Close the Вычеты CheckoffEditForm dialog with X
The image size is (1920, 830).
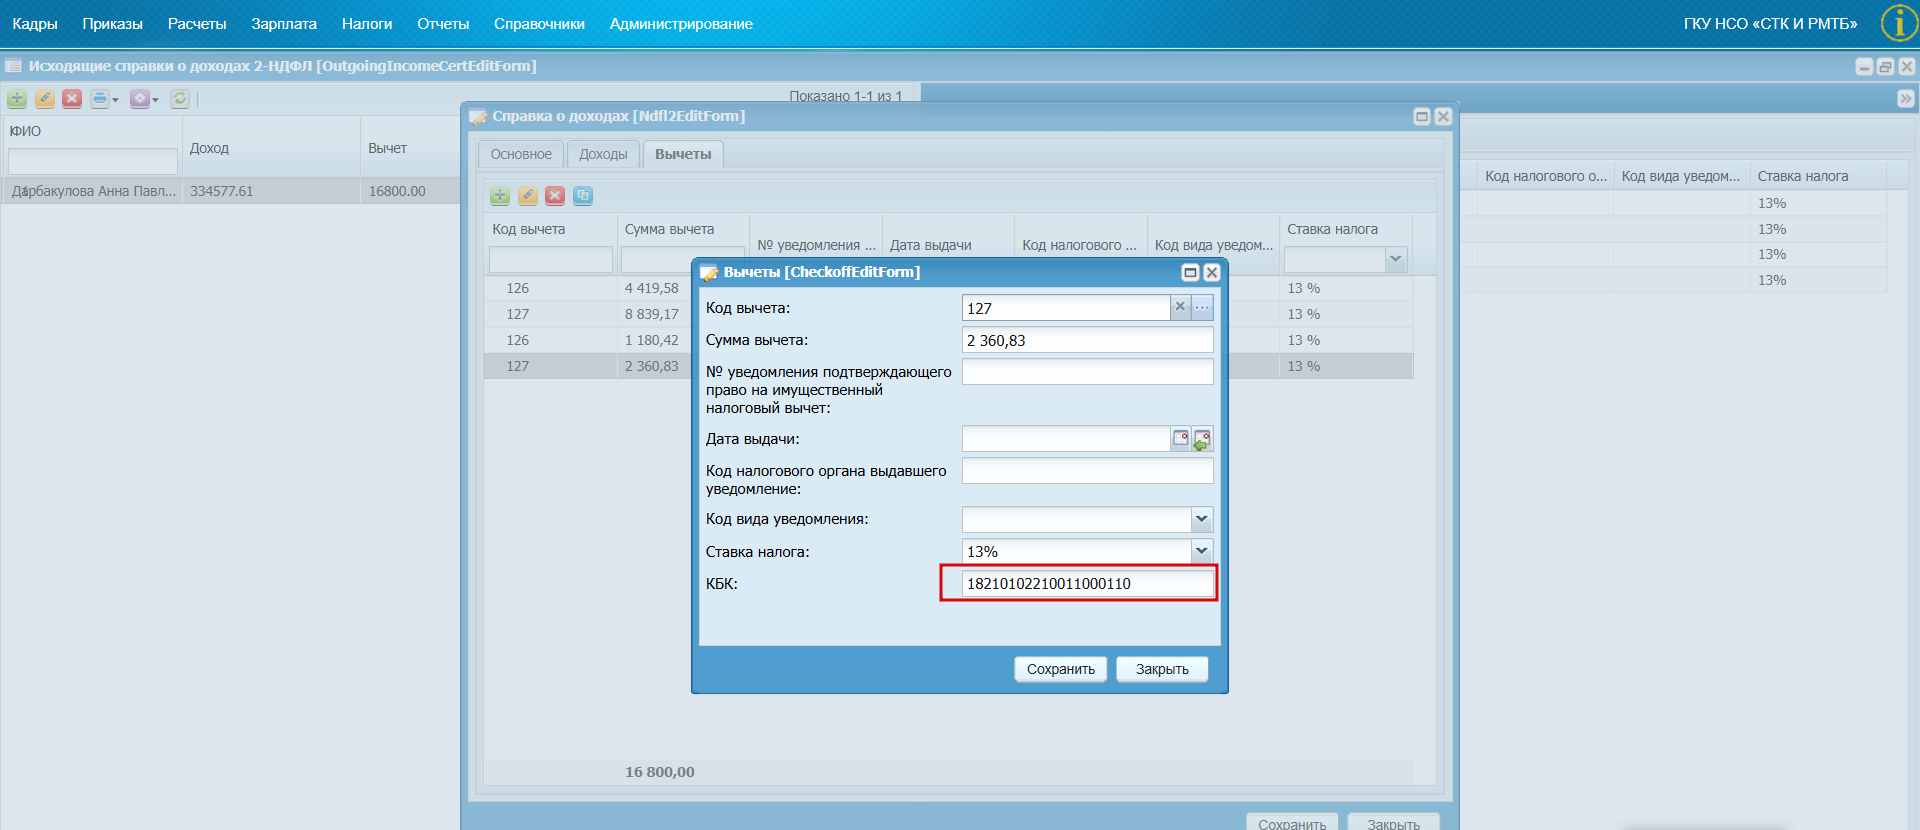pyautogui.click(x=1212, y=272)
